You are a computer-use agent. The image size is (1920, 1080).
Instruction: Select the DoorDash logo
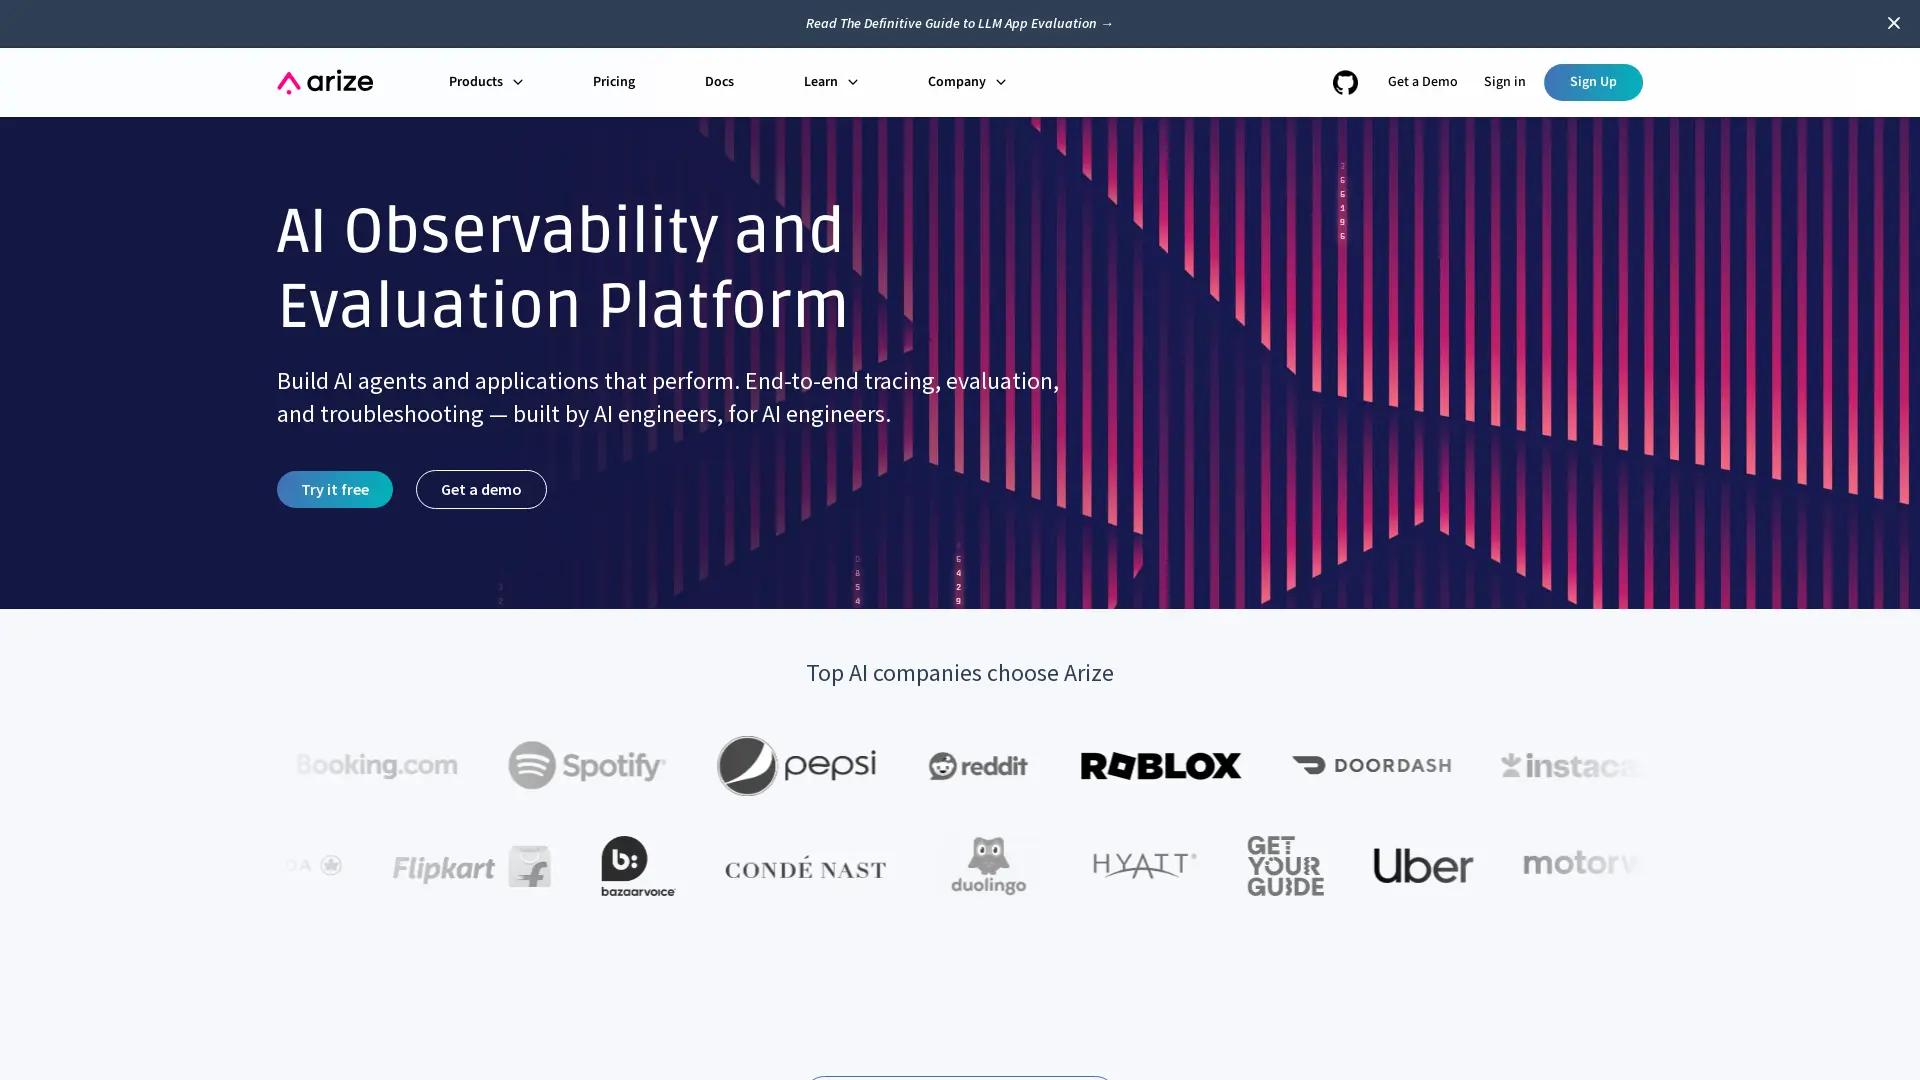1371,765
